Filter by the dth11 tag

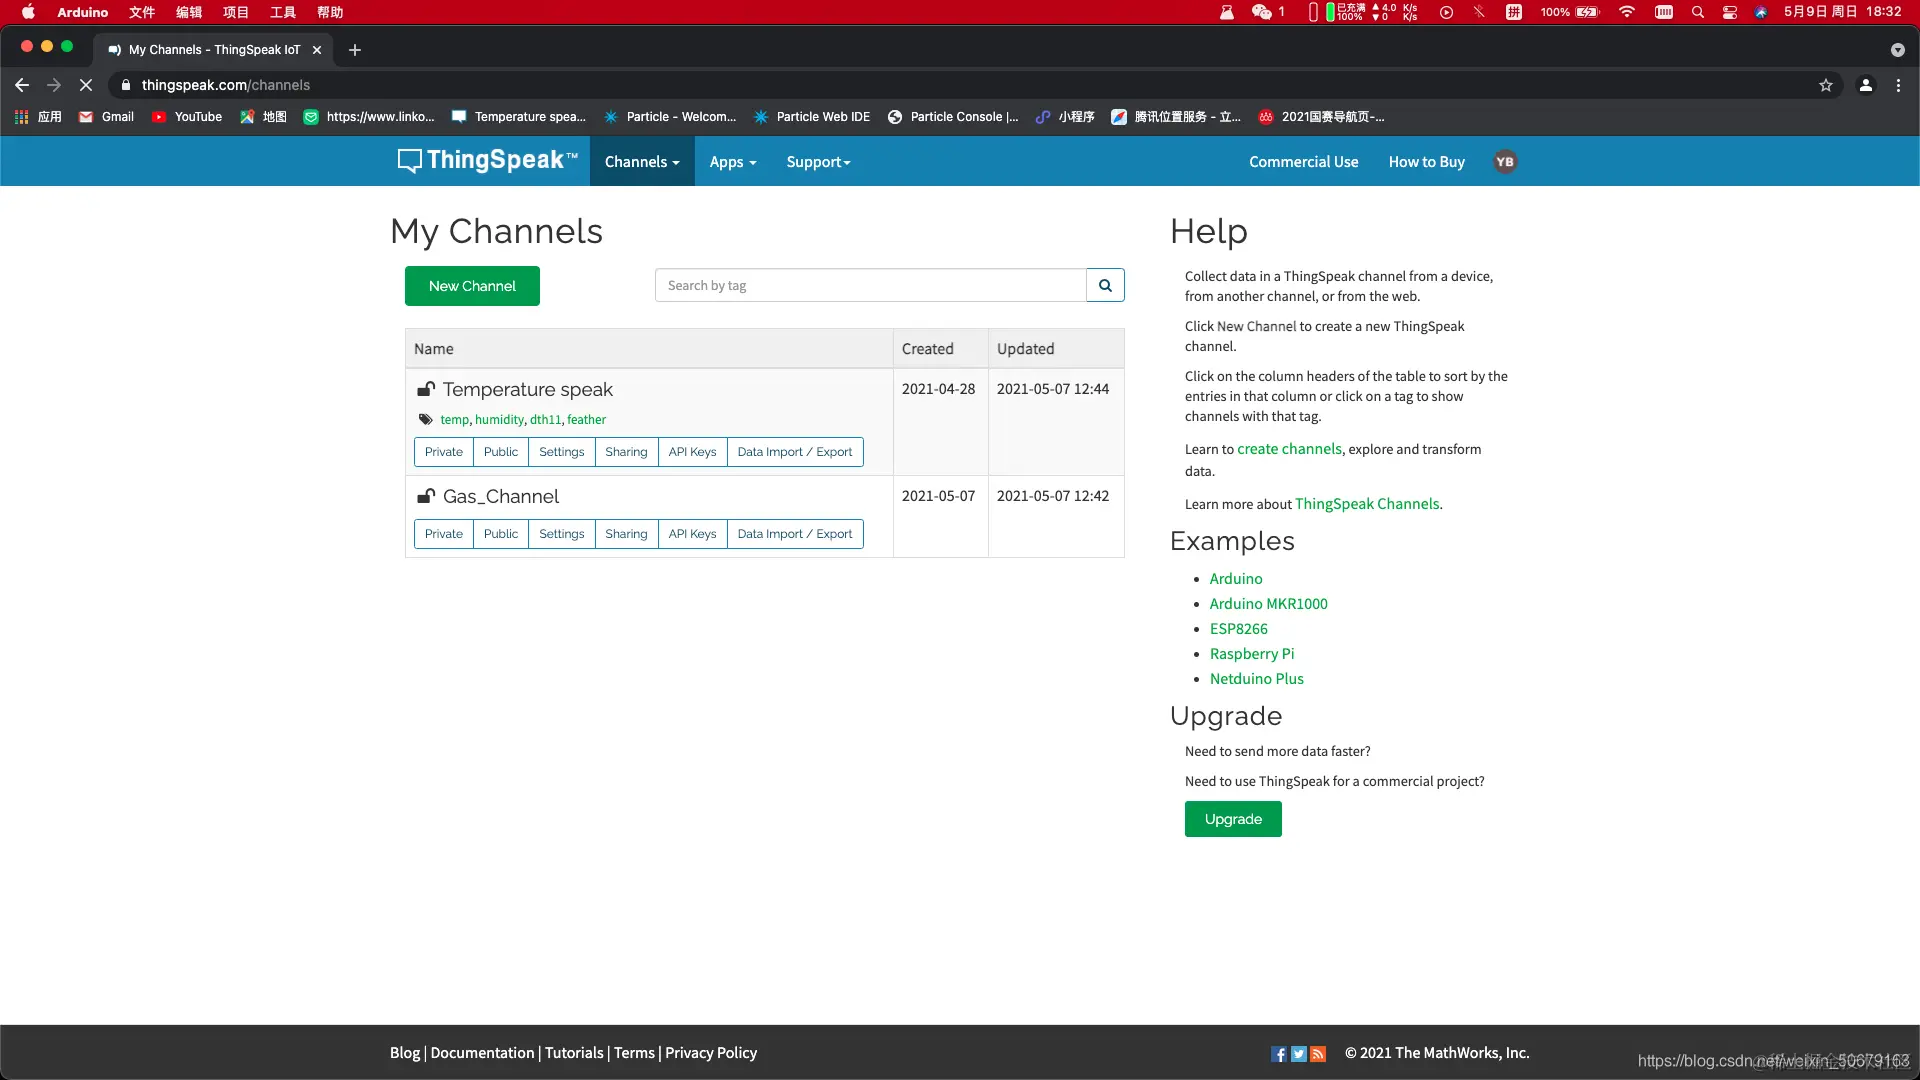545,420
